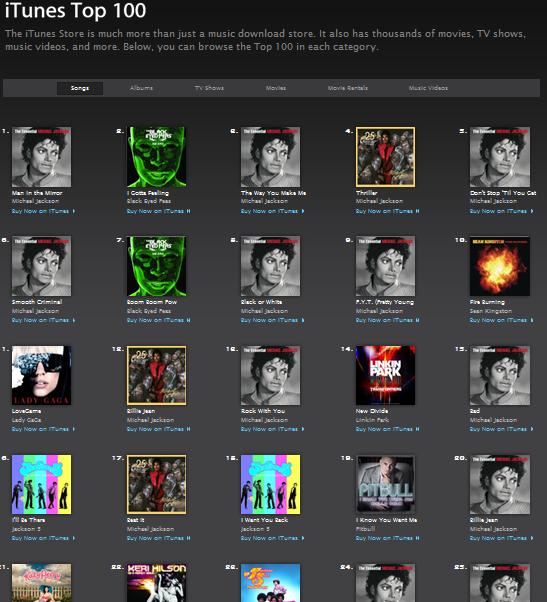Buy I Want You Back on iTunes
The image size is (547, 602).
(x=273, y=538)
